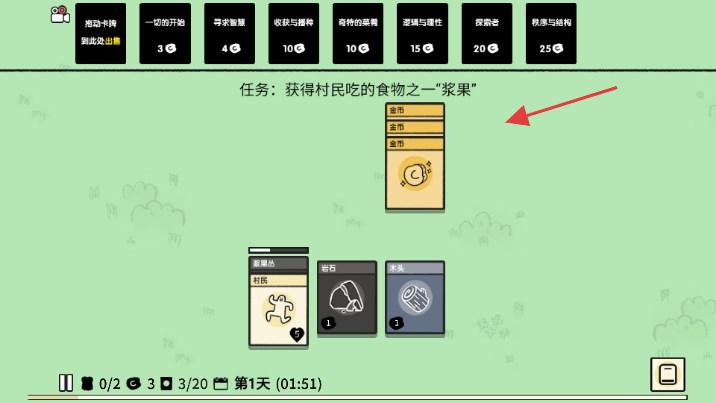
Task: Select the 岩石 rock card
Action: (x=347, y=298)
